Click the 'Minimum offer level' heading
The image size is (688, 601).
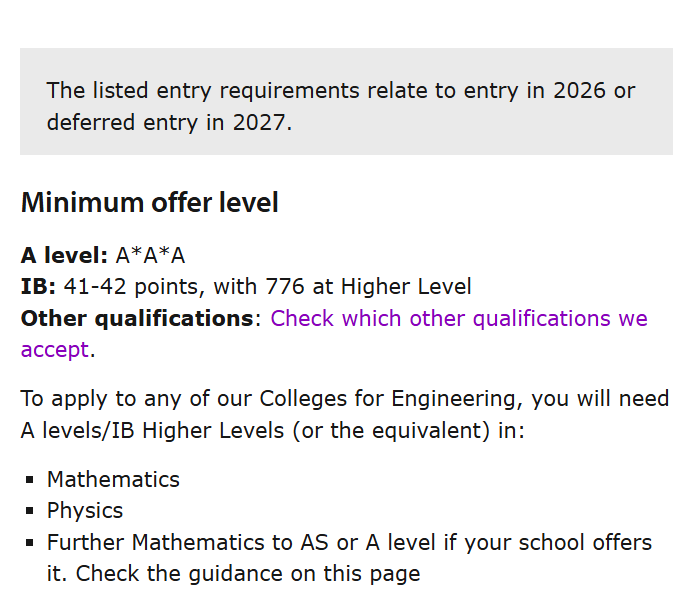click(x=149, y=203)
